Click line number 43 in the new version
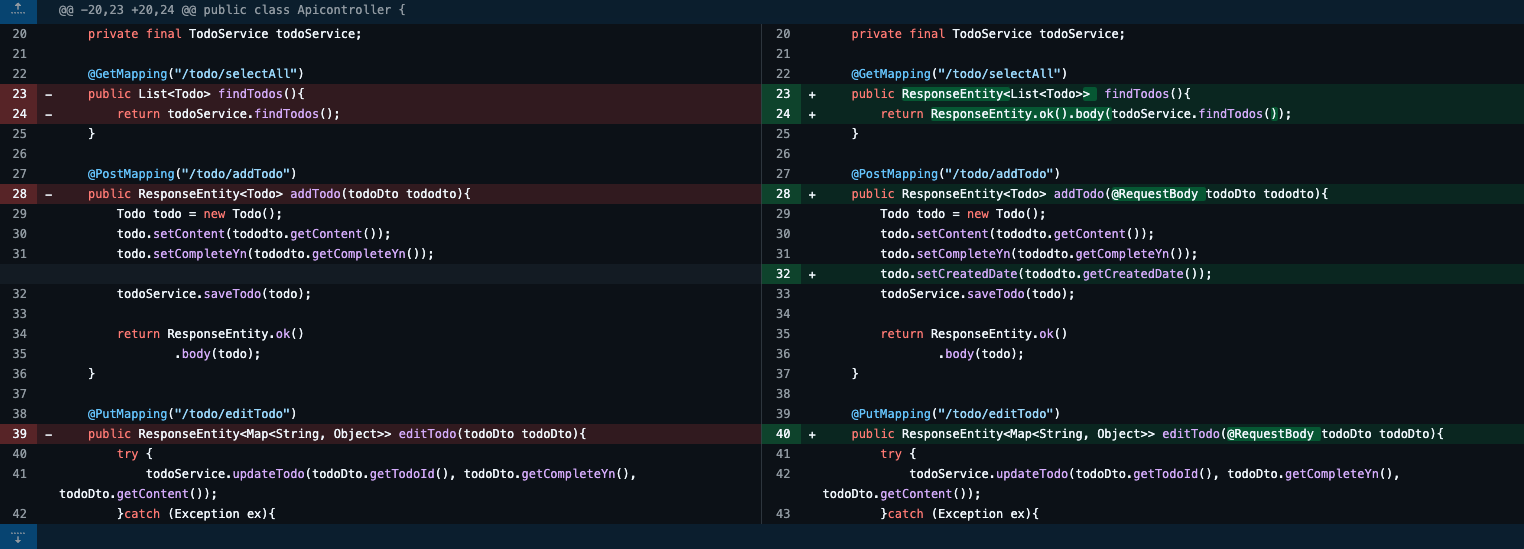This screenshot has width=1524, height=549. pos(782,514)
